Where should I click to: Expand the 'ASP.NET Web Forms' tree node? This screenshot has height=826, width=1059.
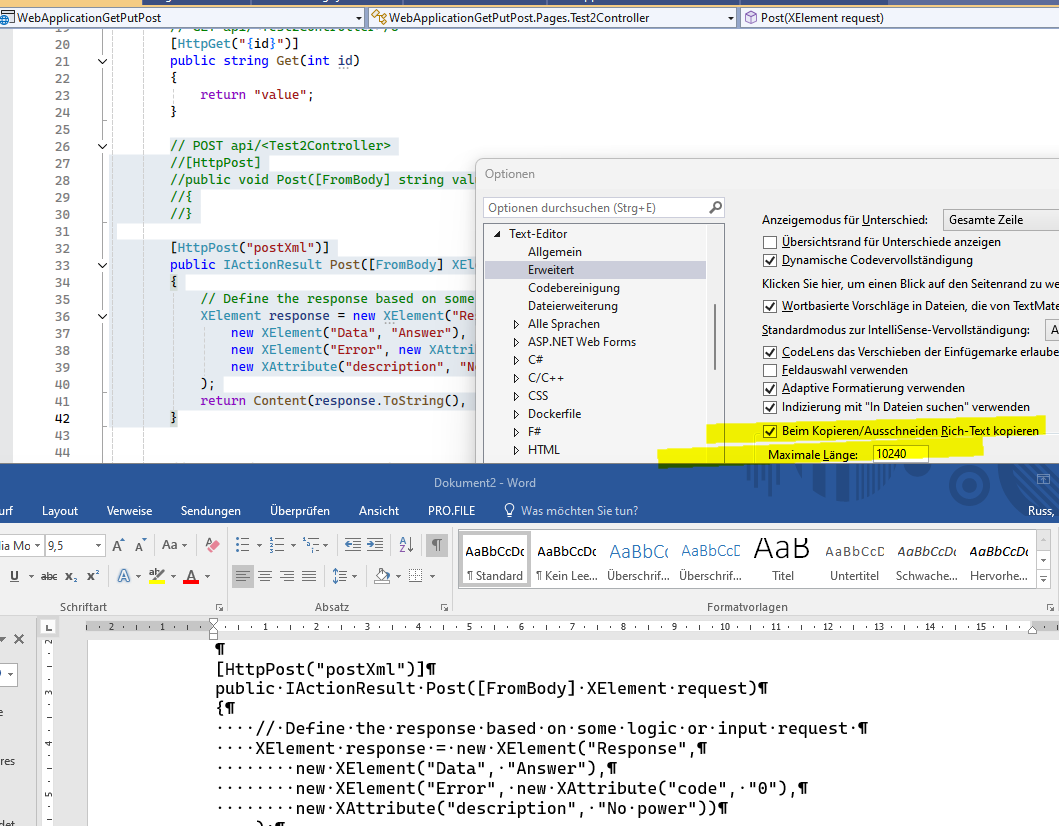(x=517, y=342)
